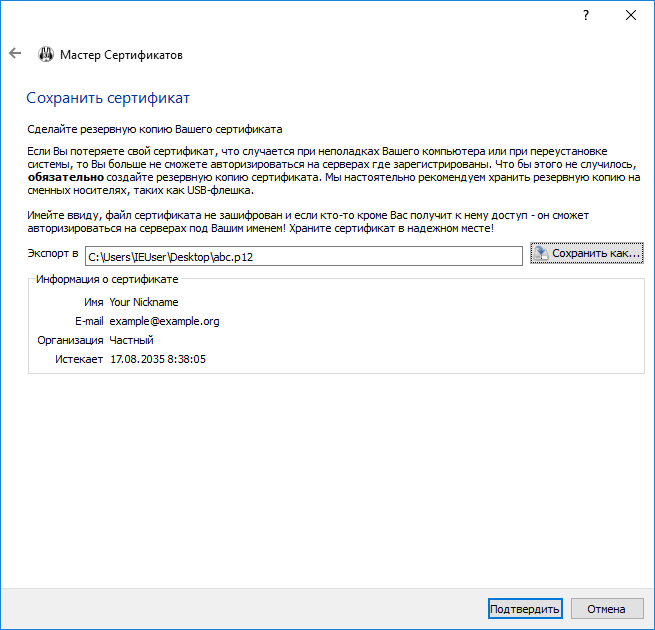Click the Истекает field label
The width and height of the screenshot is (655, 630).
tap(79, 359)
